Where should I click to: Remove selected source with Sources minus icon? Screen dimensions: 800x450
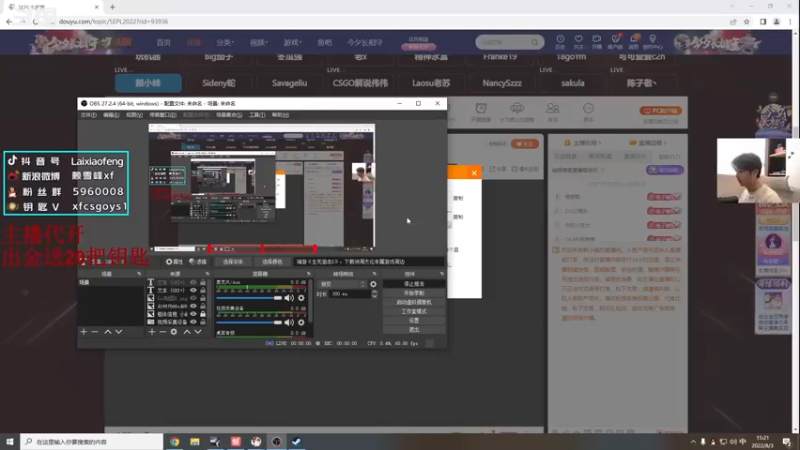pos(163,332)
